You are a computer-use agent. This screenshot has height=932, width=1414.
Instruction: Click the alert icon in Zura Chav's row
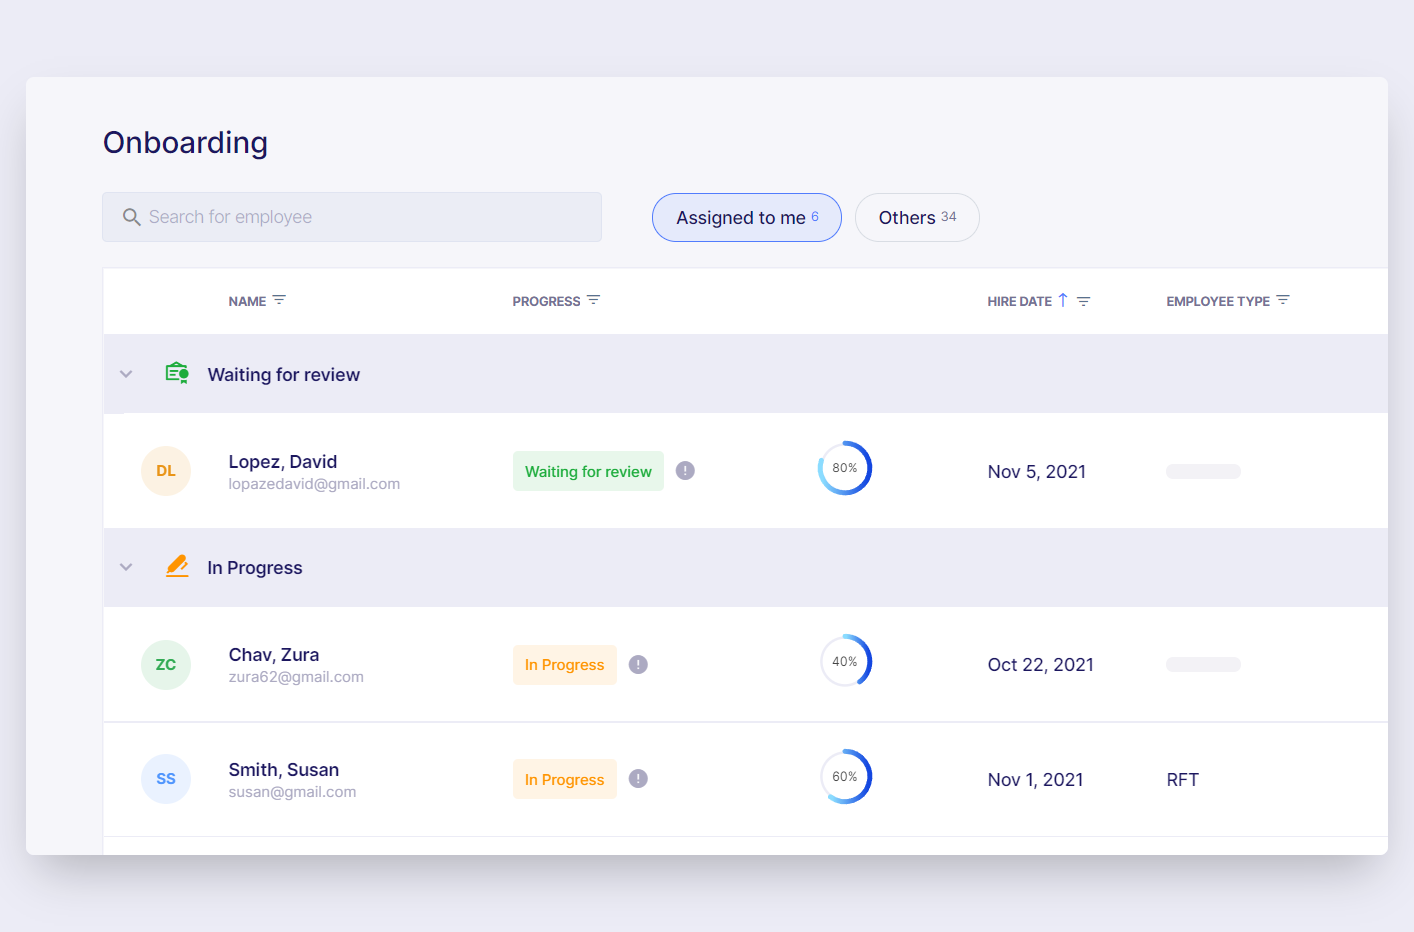coord(638,664)
